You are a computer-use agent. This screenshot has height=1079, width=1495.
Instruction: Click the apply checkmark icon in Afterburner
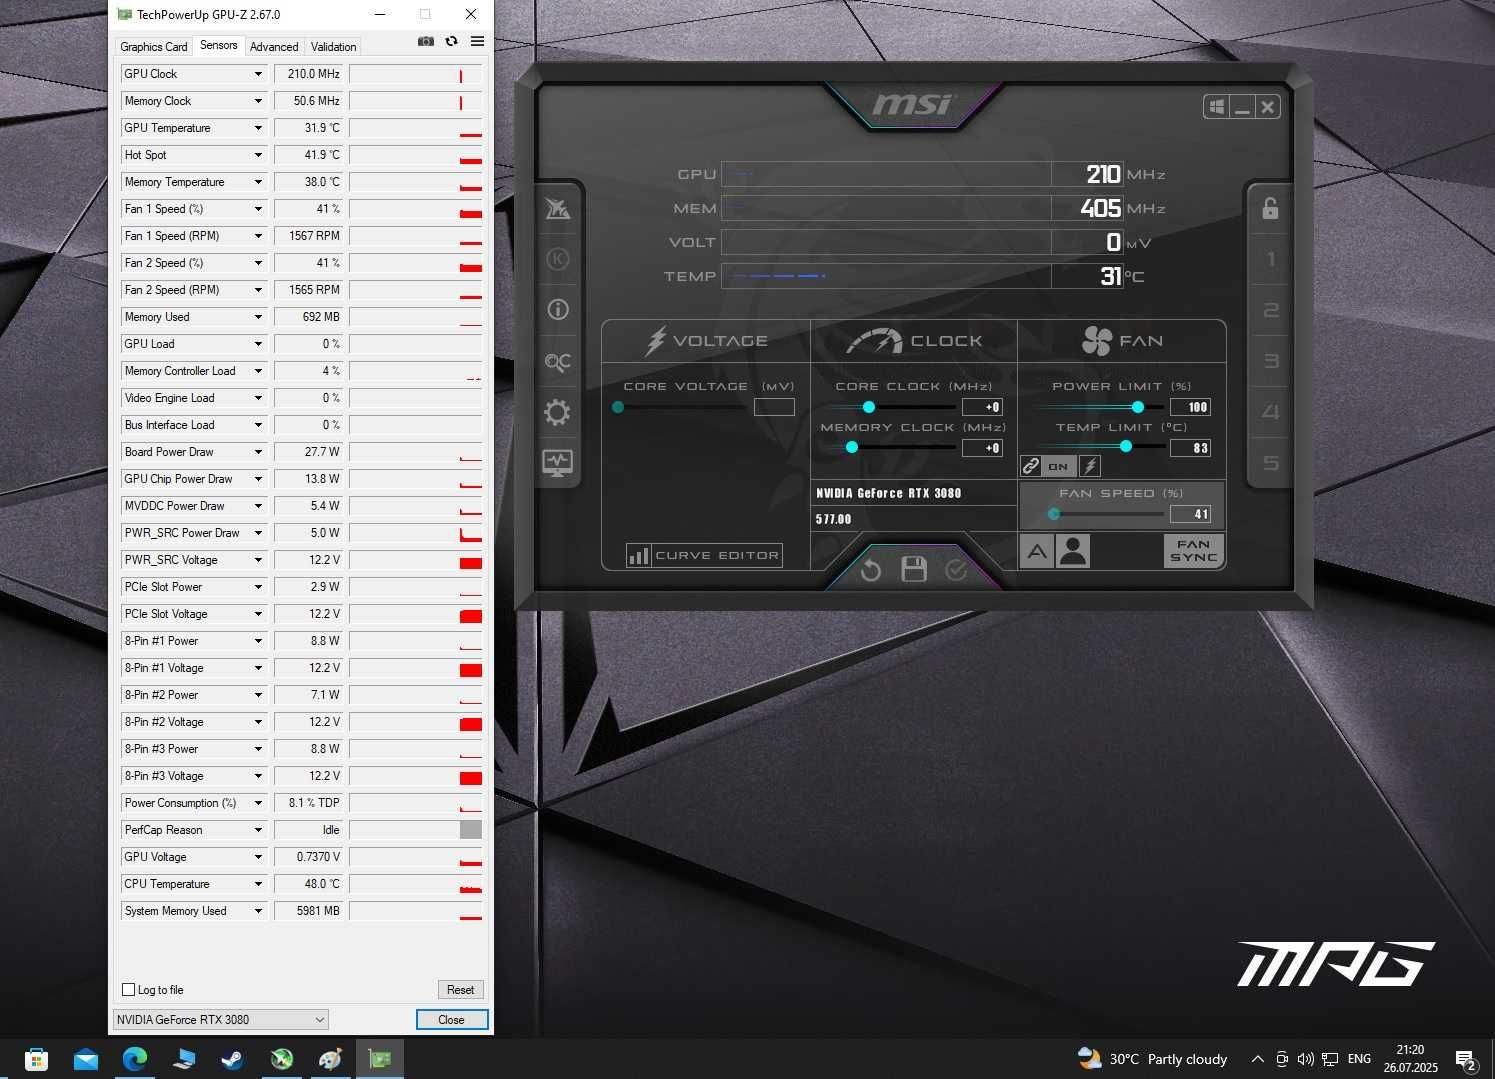coord(956,569)
